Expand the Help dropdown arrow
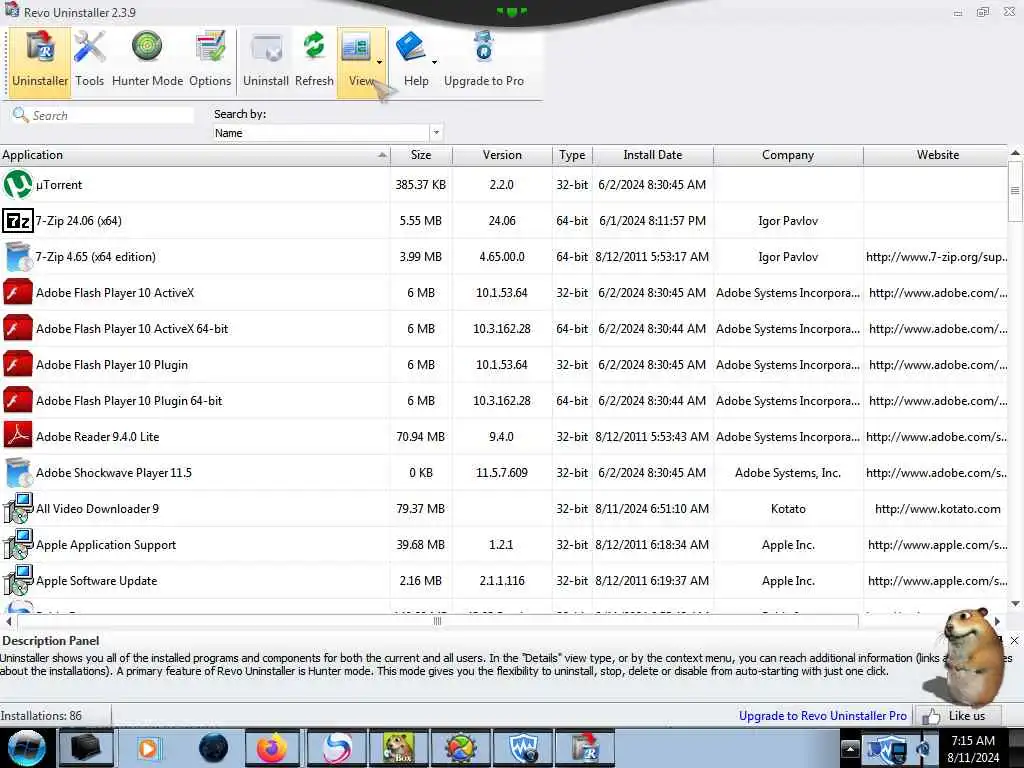This screenshot has width=1024, height=768. (x=434, y=62)
